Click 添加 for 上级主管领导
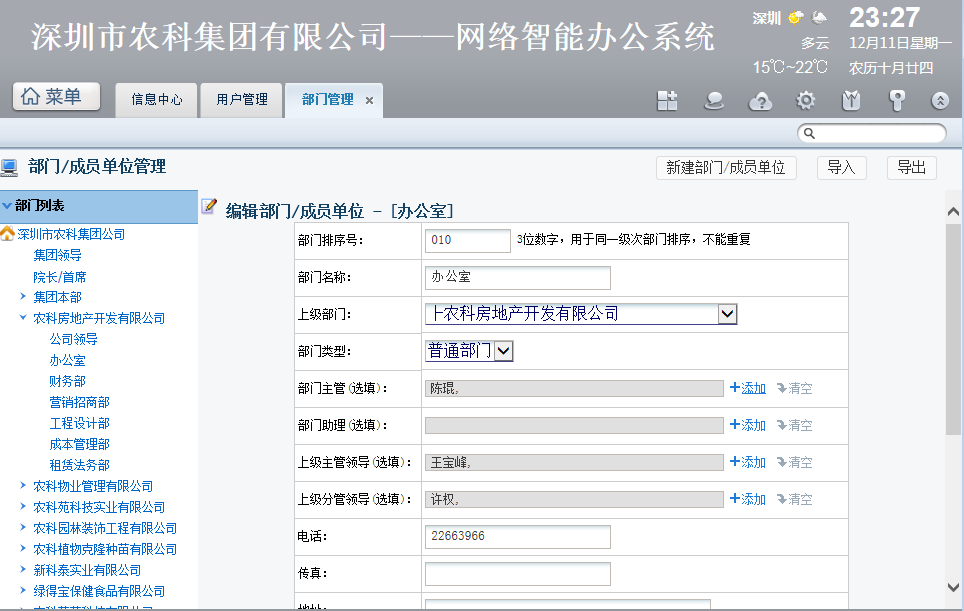 (x=748, y=462)
